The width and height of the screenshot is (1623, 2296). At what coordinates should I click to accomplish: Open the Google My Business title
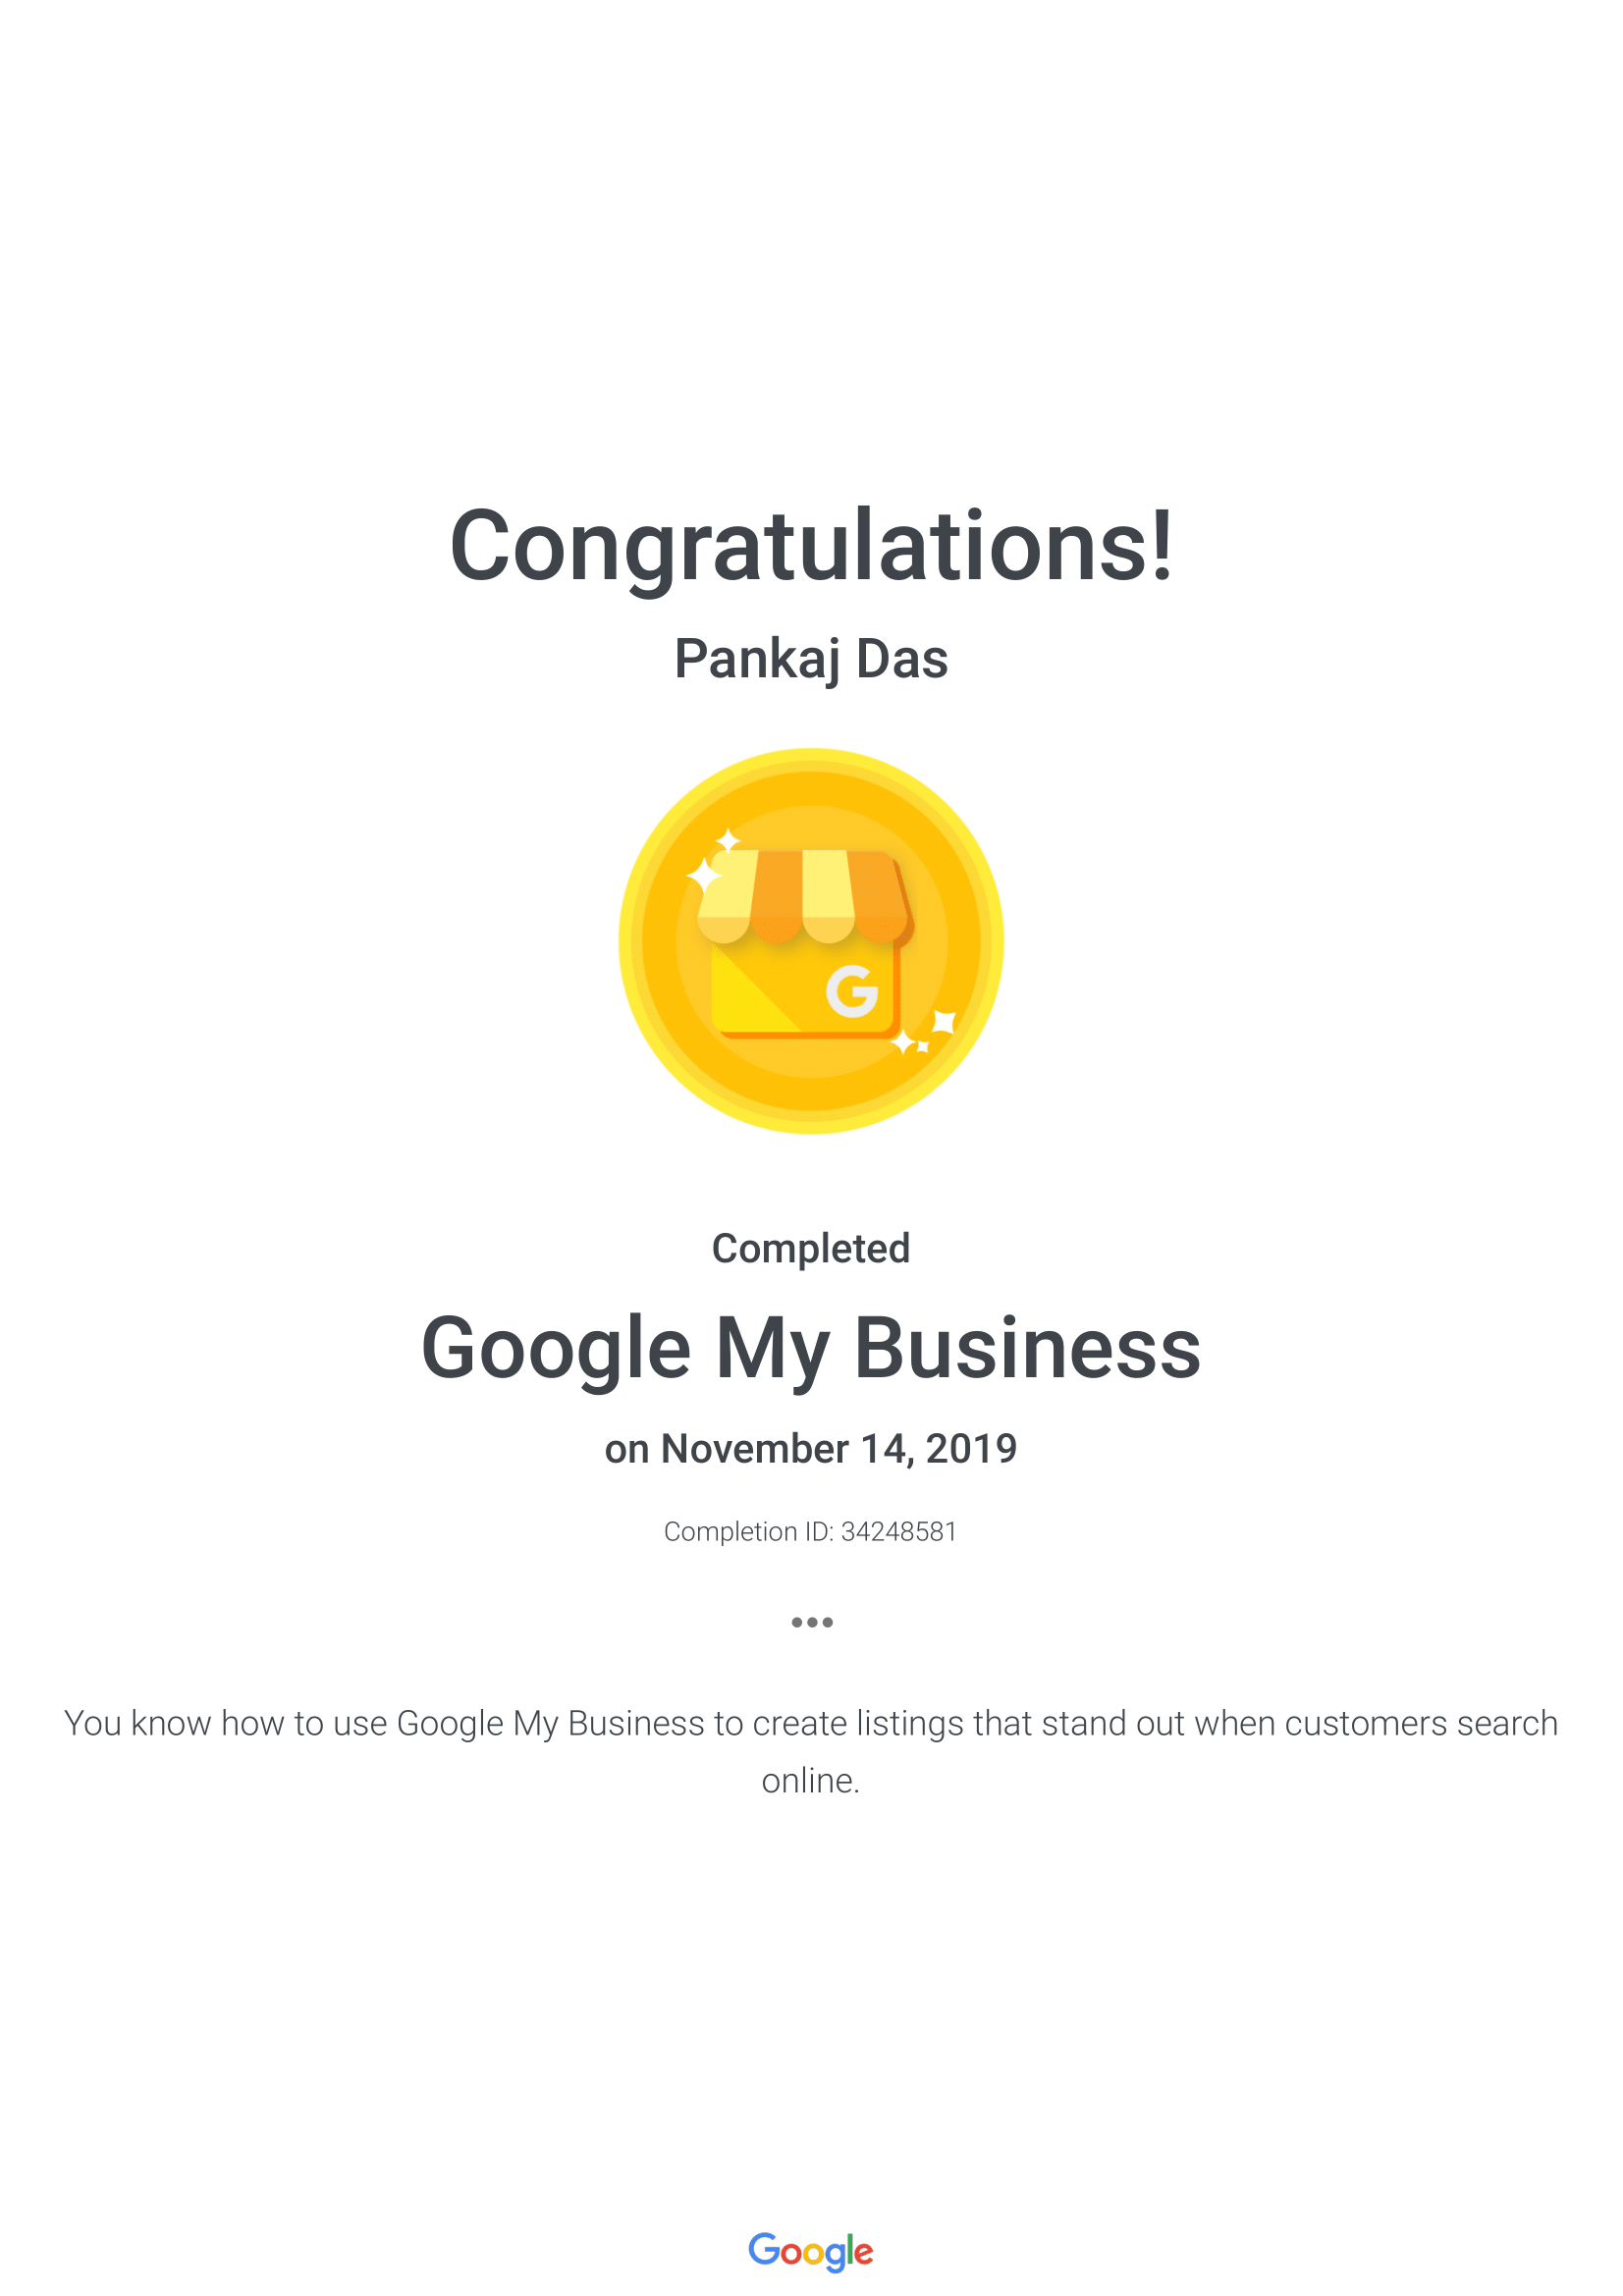tap(811, 1348)
